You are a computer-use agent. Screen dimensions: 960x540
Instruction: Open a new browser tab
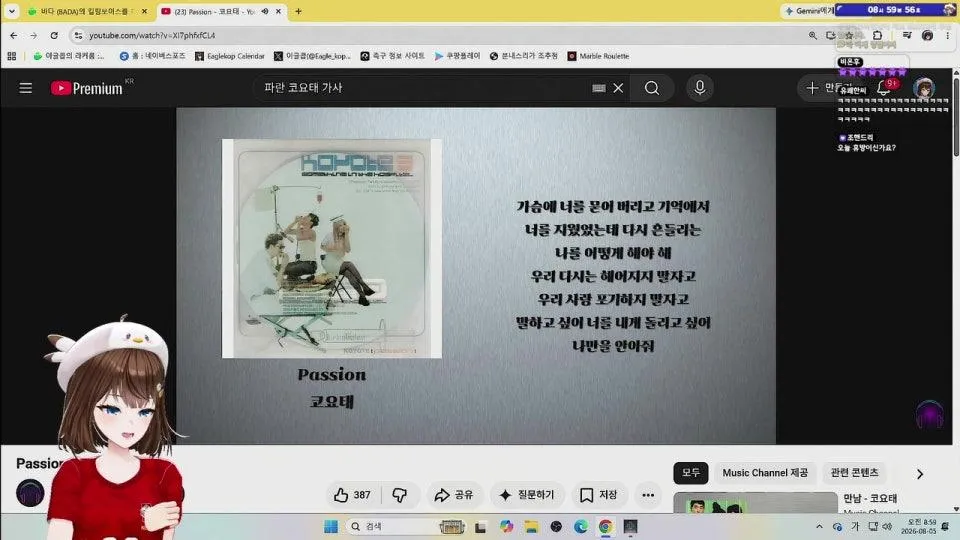point(298,11)
